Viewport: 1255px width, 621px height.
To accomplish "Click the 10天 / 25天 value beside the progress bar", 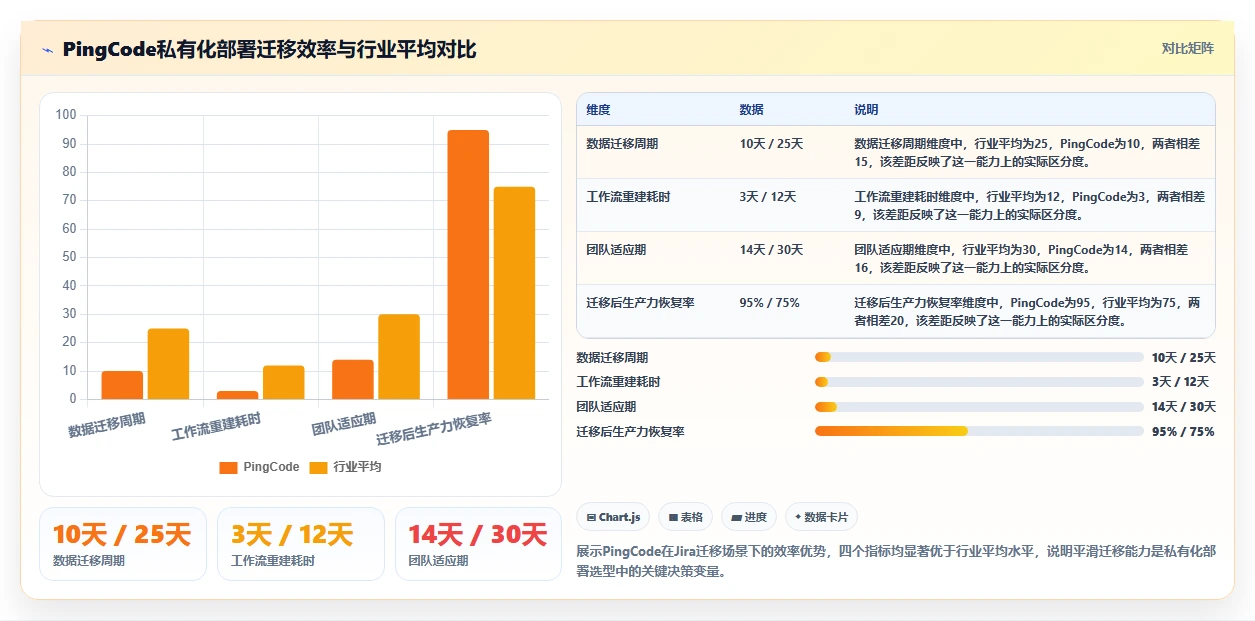I will click(1184, 357).
